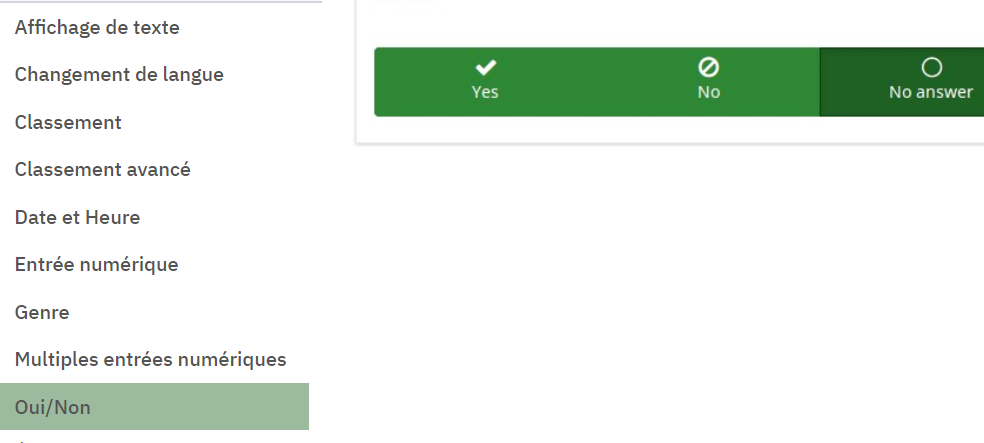Choose 'Changement de langue' in the sidebar

[119, 75]
